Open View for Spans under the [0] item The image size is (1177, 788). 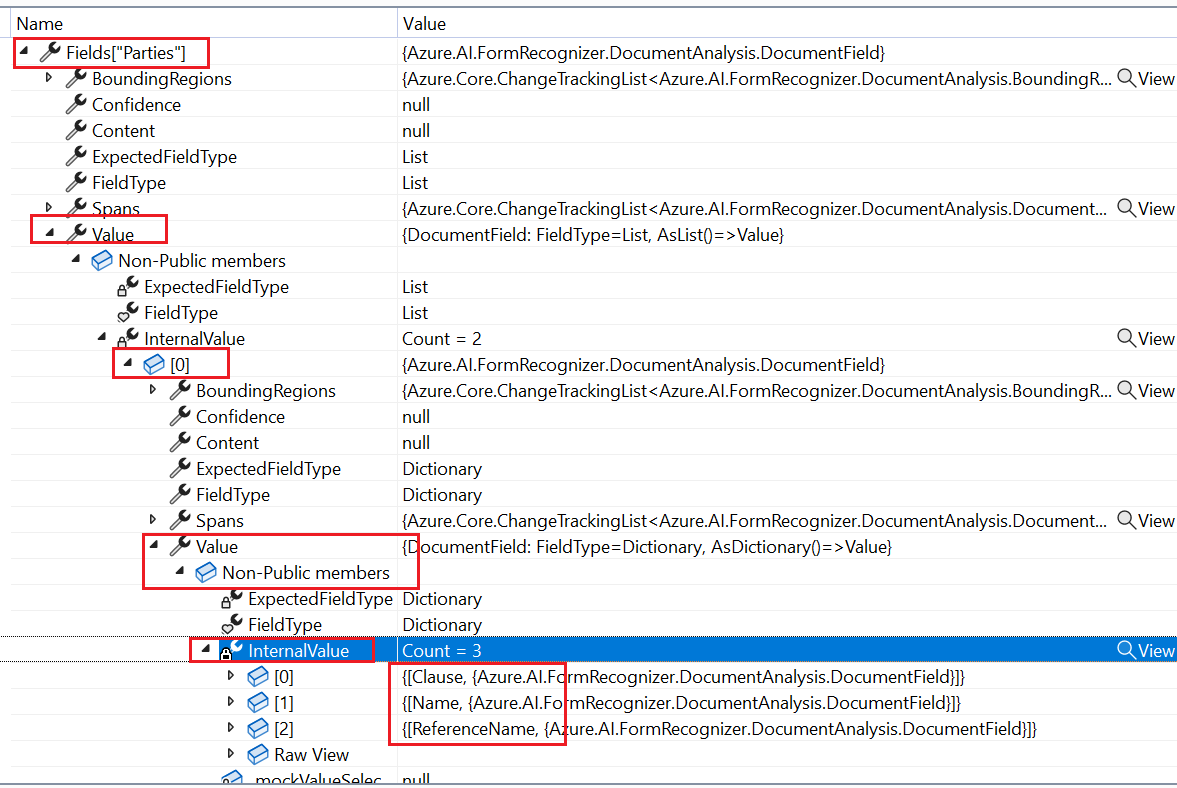[x=1145, y=520]
